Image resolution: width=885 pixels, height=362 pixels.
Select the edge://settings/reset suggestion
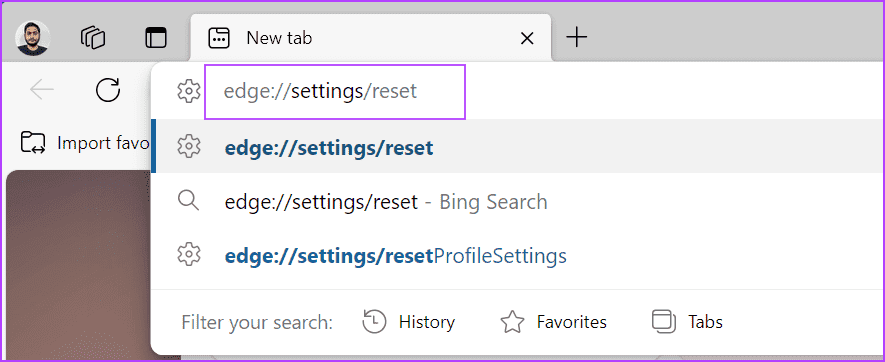519,147
